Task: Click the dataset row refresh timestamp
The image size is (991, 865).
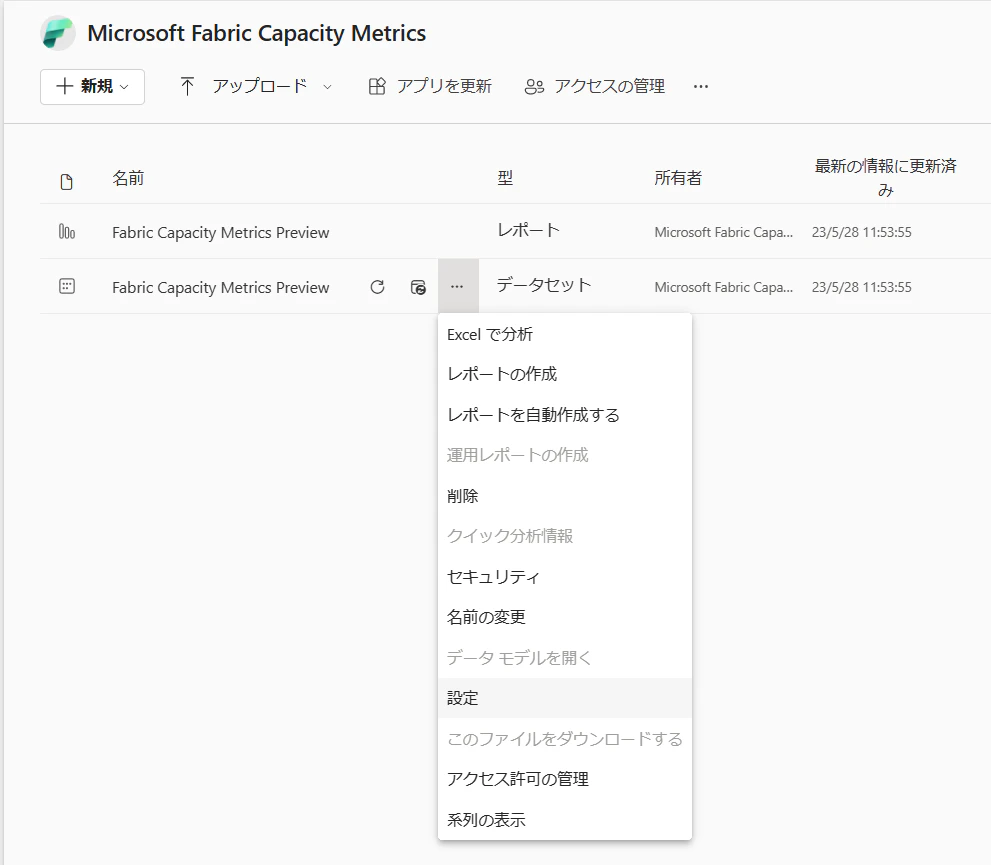Action: point(861,287)
